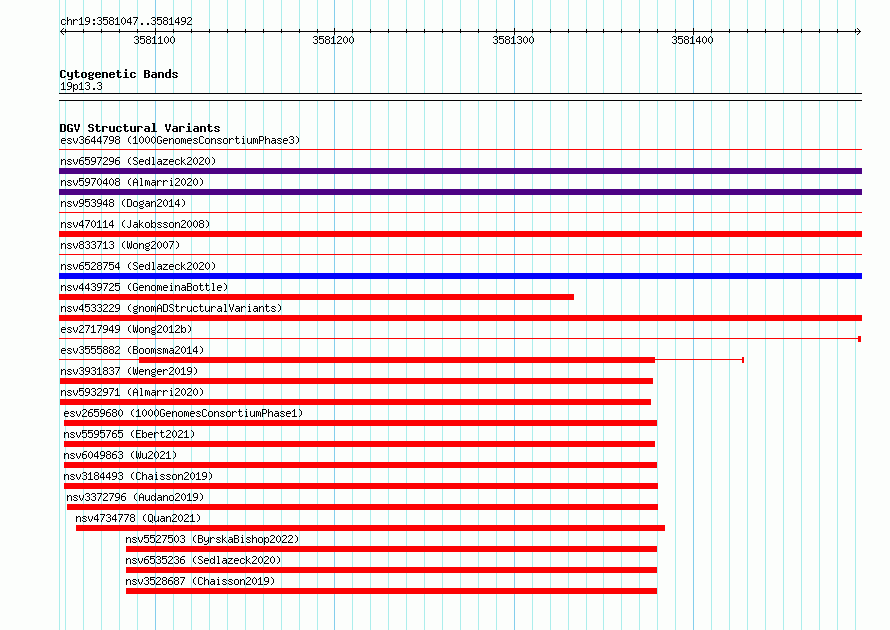Select the nsv3931837 red bar
The image size is (890, 630).
point(356,381)
